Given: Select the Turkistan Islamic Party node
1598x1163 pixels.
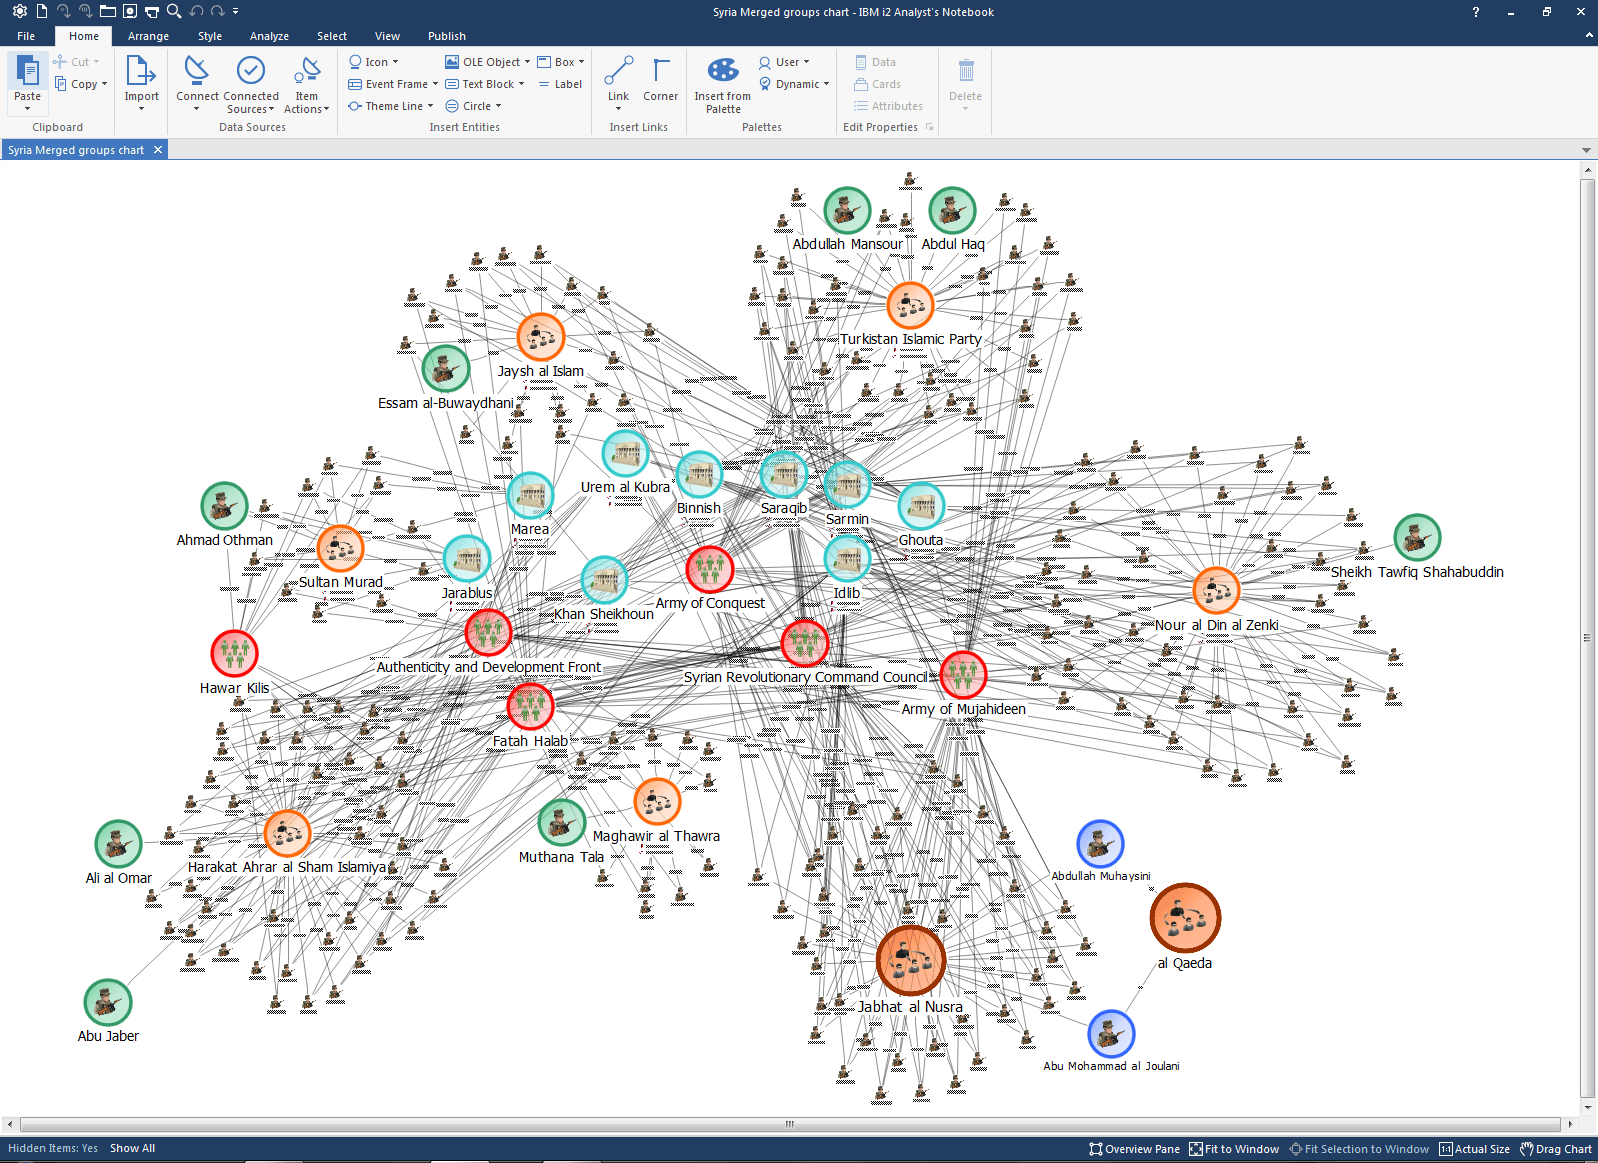Looking at the screenshot, I should click(x=910, y=305).
